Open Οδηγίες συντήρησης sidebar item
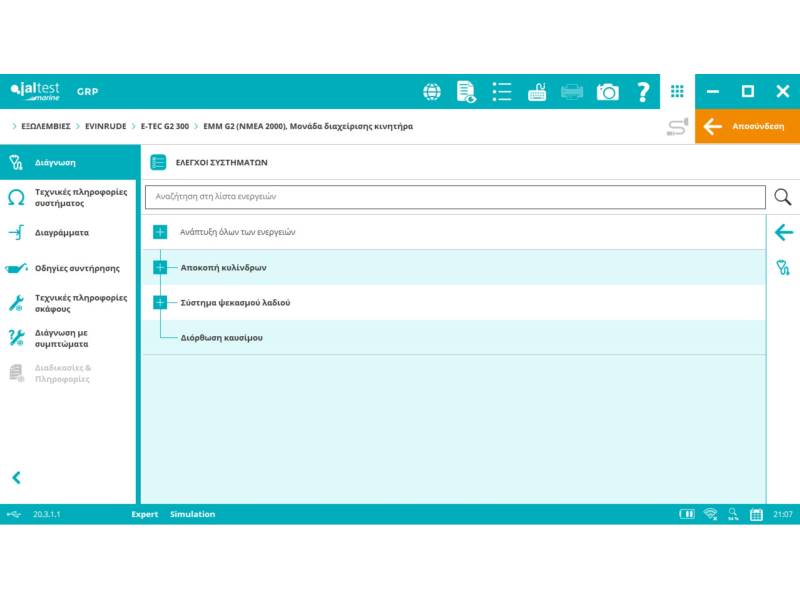The width and height of the screenshot is (800, 600). (x=77, y=268)
